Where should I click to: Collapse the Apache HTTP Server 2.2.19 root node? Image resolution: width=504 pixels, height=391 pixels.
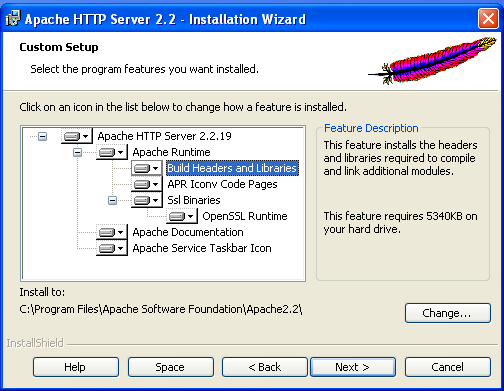click(42, 136)
